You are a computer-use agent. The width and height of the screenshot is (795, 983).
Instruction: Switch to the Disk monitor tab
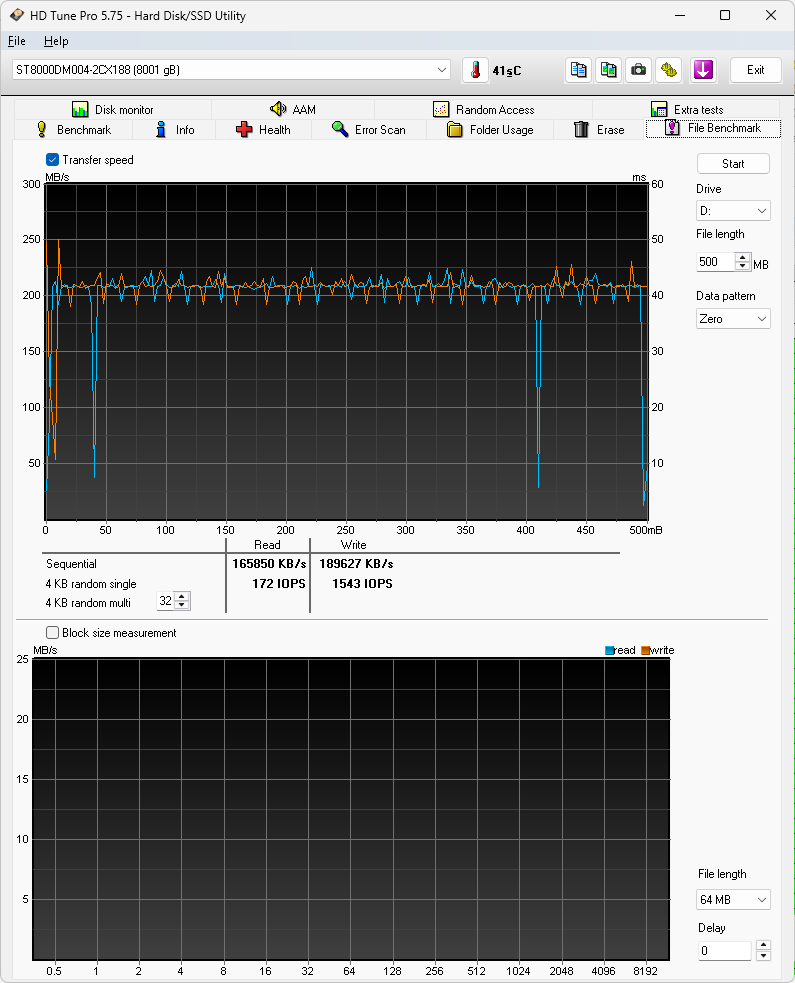[113, 110]
